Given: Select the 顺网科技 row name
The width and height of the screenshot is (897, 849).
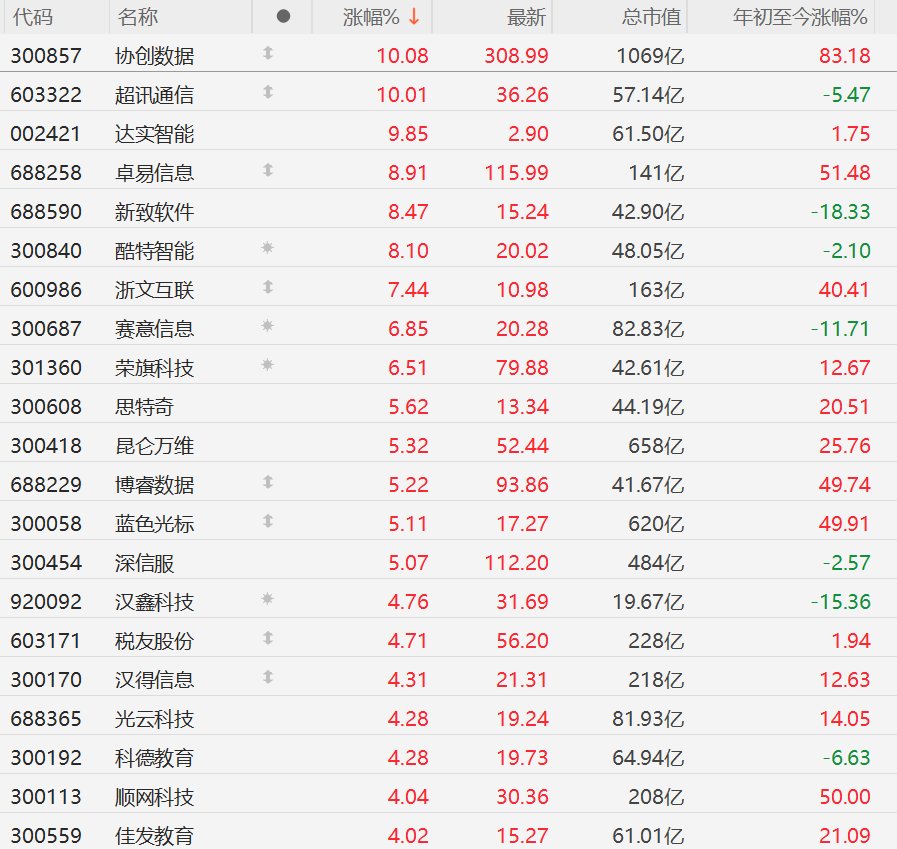Looking at the screenshot, I should (154, 797).
